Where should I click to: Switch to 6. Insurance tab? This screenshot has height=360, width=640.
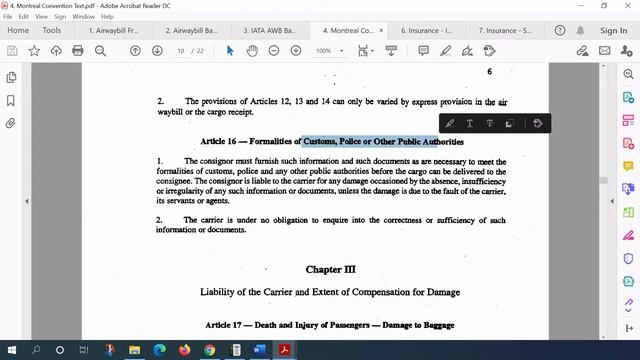(427, 31)
